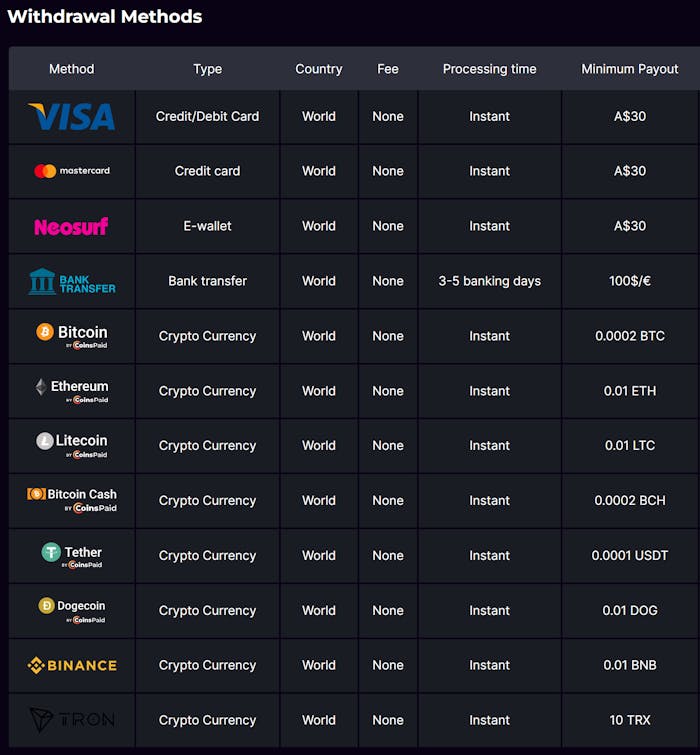This screenshot has height=755, width=700.
Task: Click World in the VISA row
Action: [x=319, y=117]
